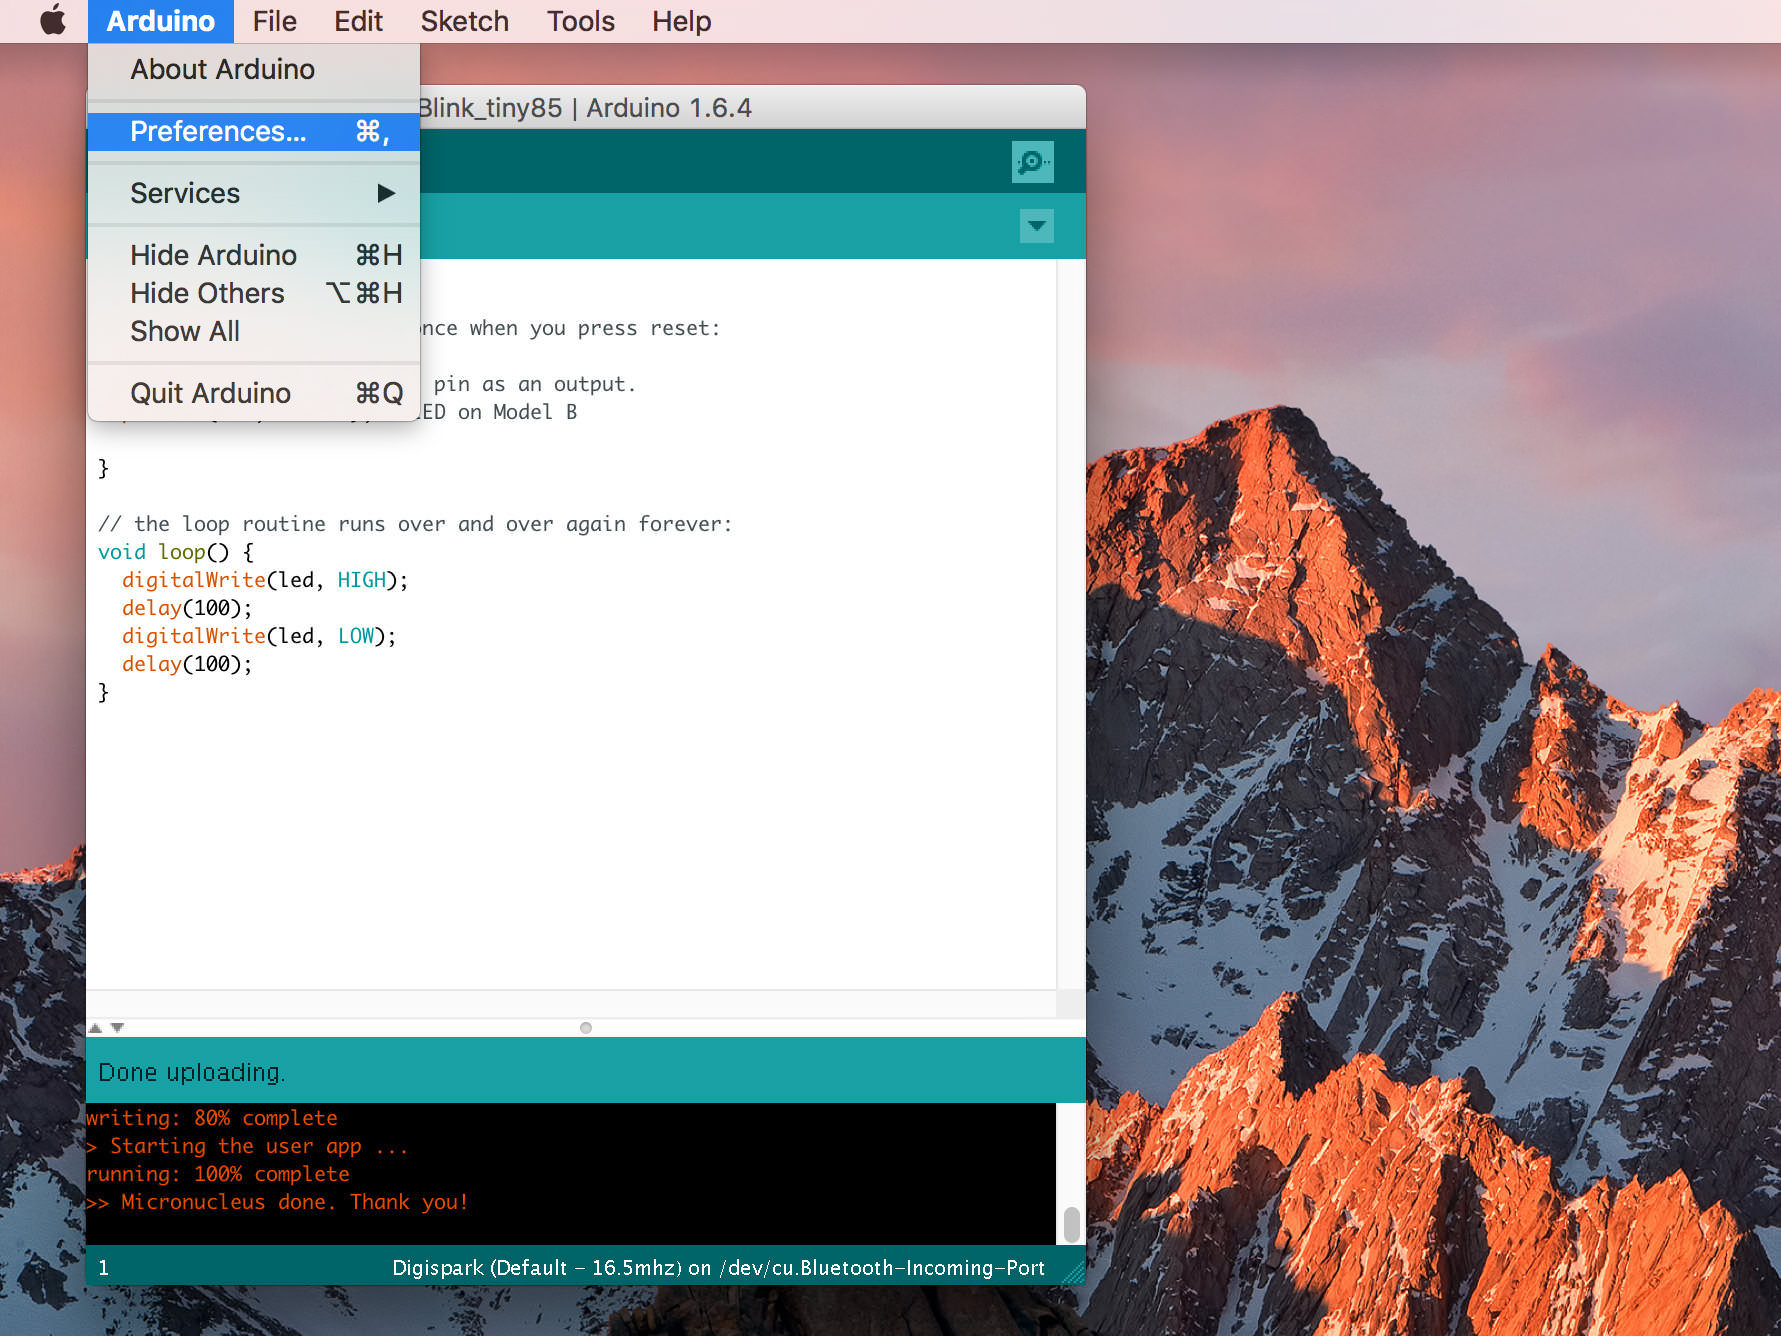
Task: Click the Arduino menu bar item
Action: [160, 21]
